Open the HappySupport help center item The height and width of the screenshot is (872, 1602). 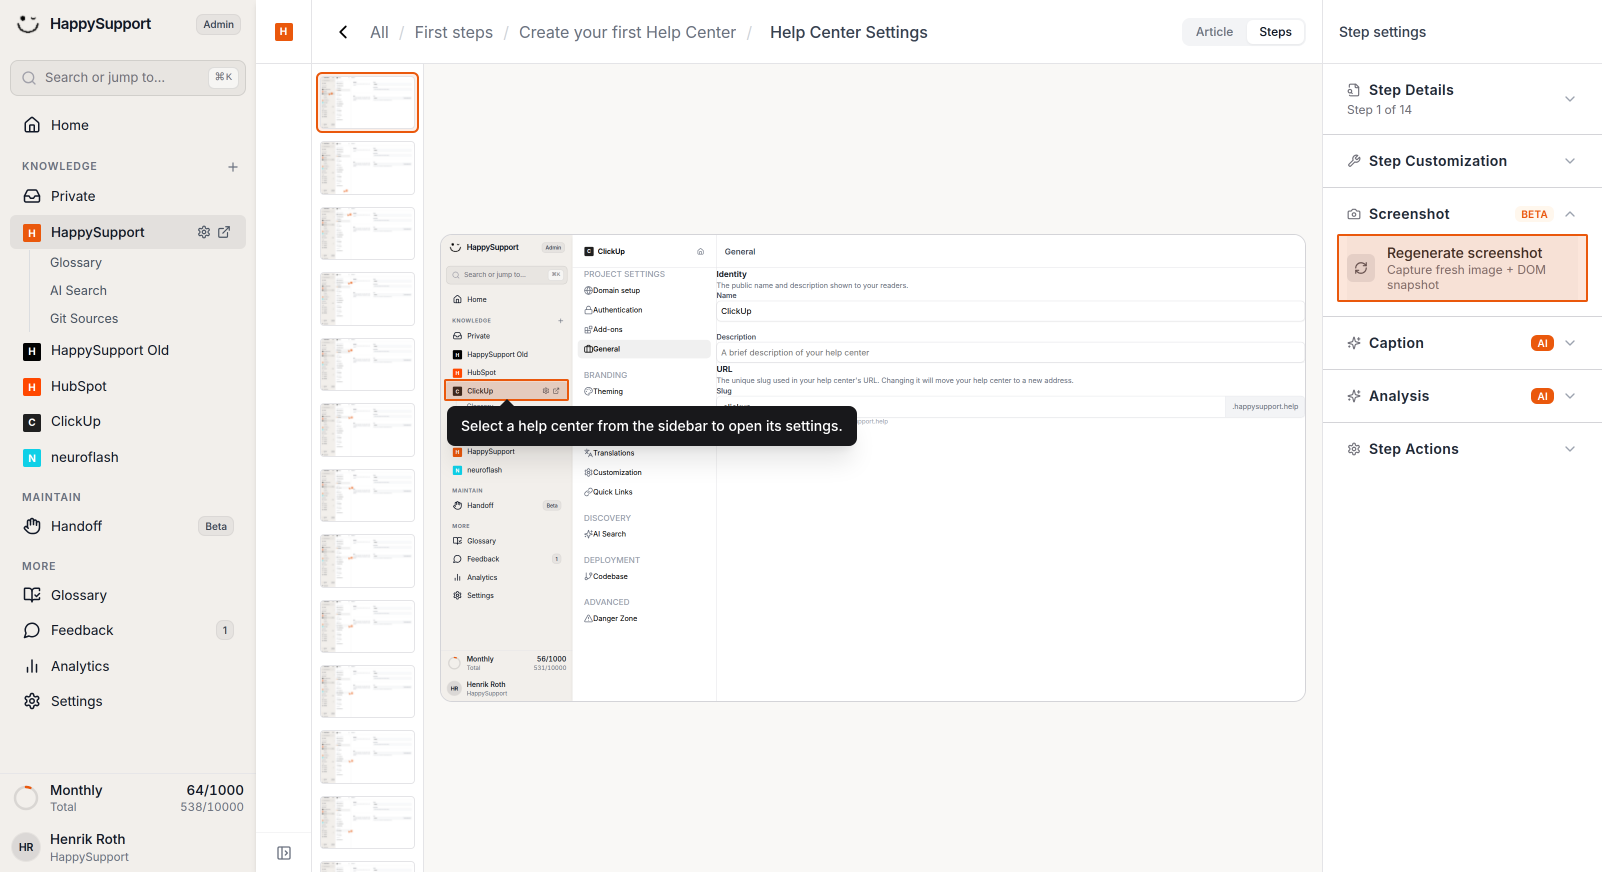[128, 232]
